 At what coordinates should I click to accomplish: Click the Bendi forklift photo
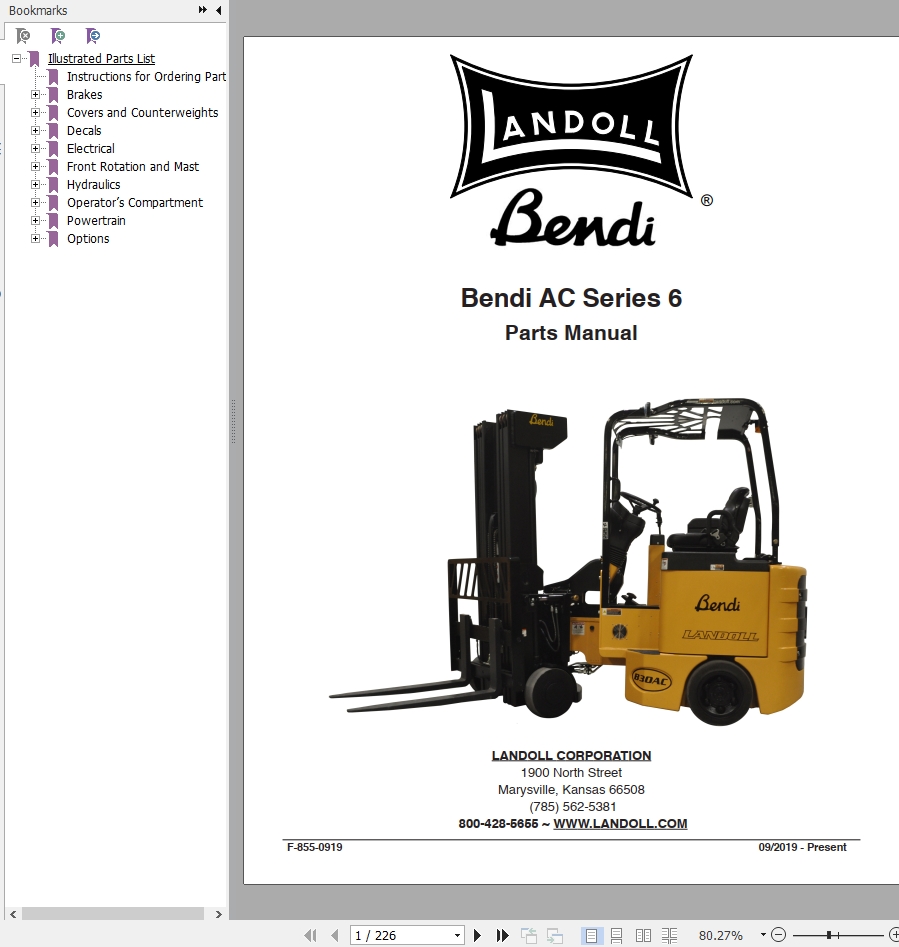569,562
